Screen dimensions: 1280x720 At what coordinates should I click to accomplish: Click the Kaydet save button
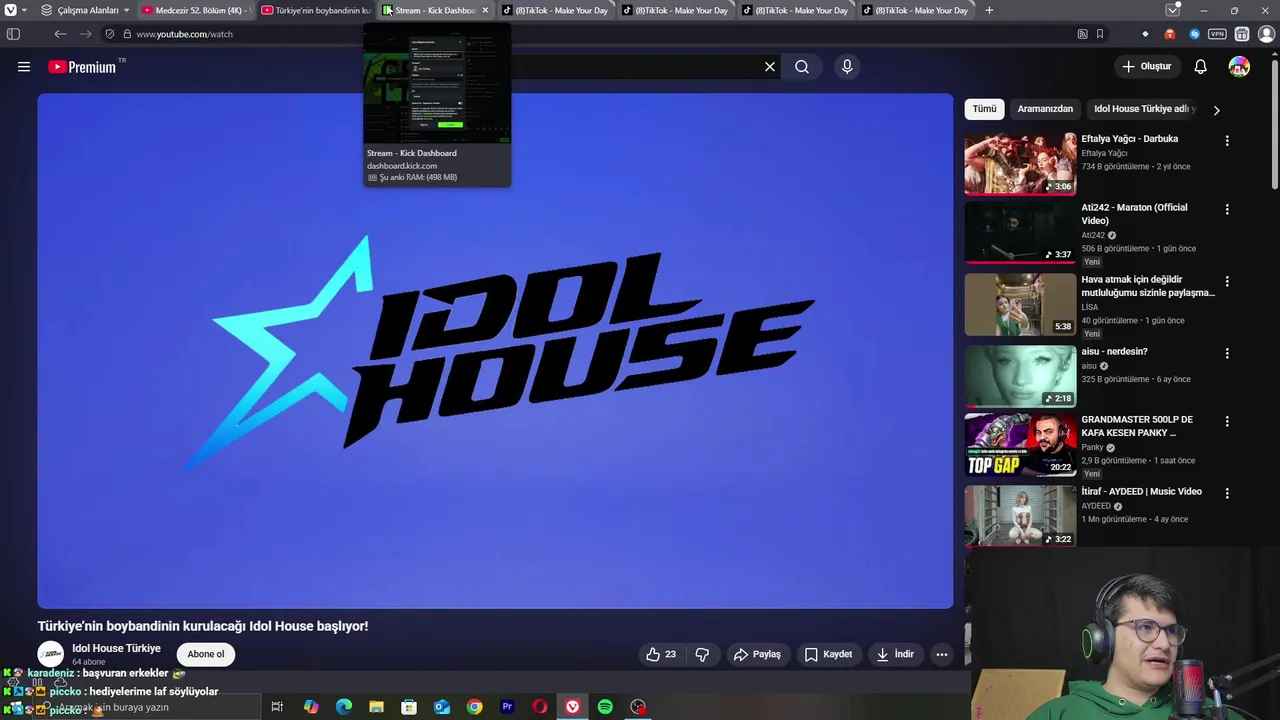click(828, 654)
